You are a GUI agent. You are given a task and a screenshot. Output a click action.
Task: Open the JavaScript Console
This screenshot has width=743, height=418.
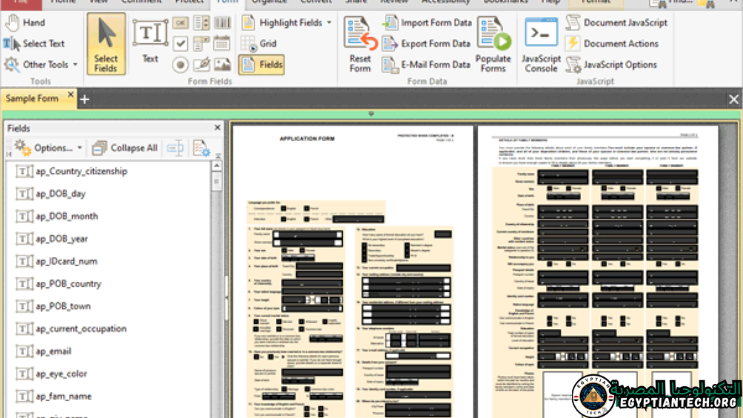[x=541, y=44]
